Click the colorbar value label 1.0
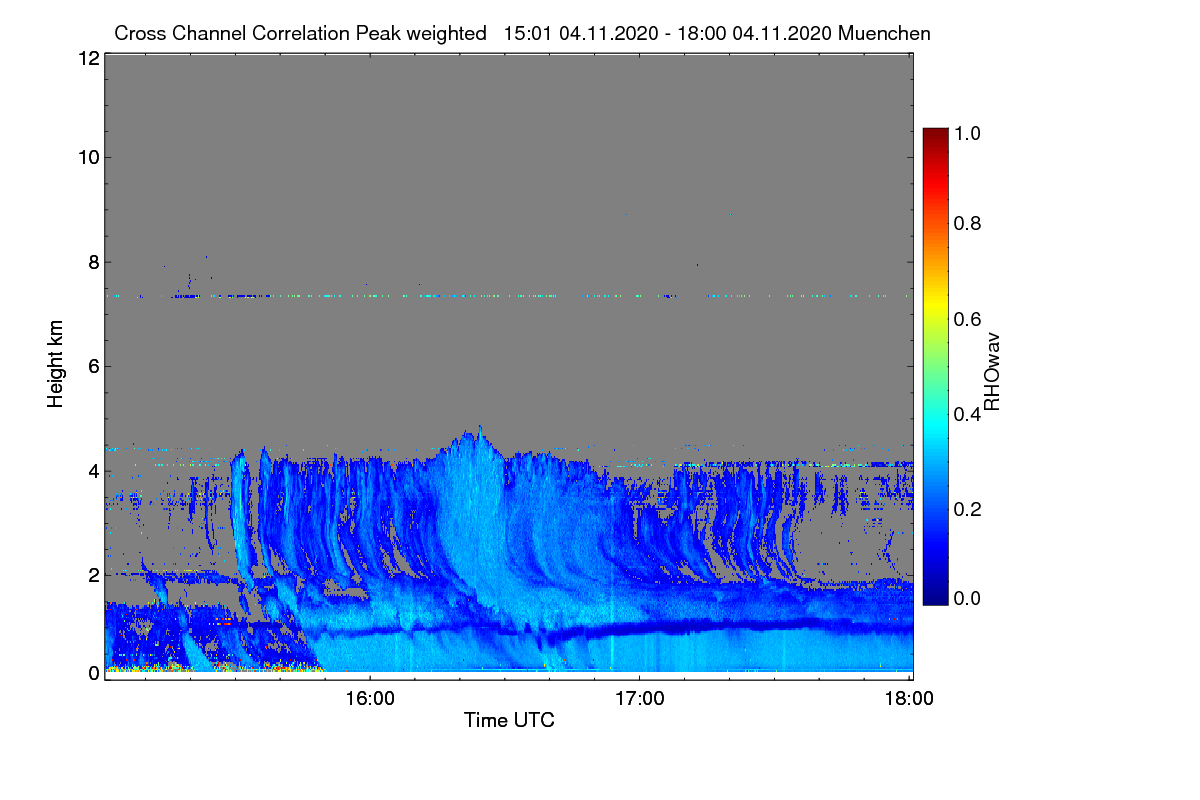The height and width of the screenshot is (800, 1200). 966,132
